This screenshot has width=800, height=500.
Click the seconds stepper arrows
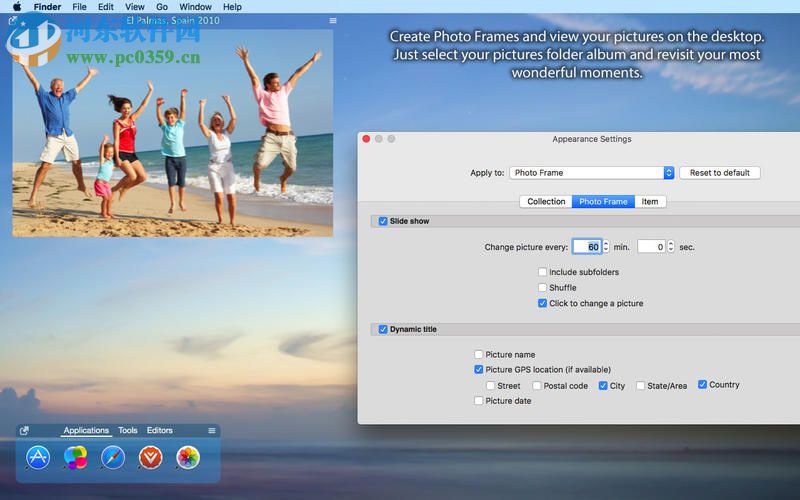(x=670, y=246)
